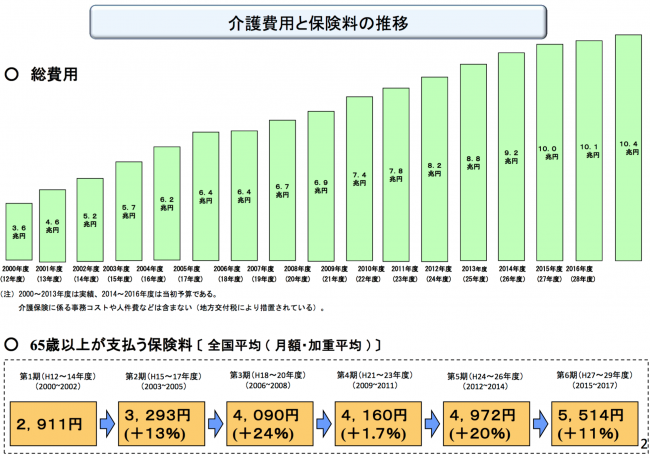Click the 第4期 (H21～23年度) period label
This screenshot has width=650, height=458.
point(371,378)
